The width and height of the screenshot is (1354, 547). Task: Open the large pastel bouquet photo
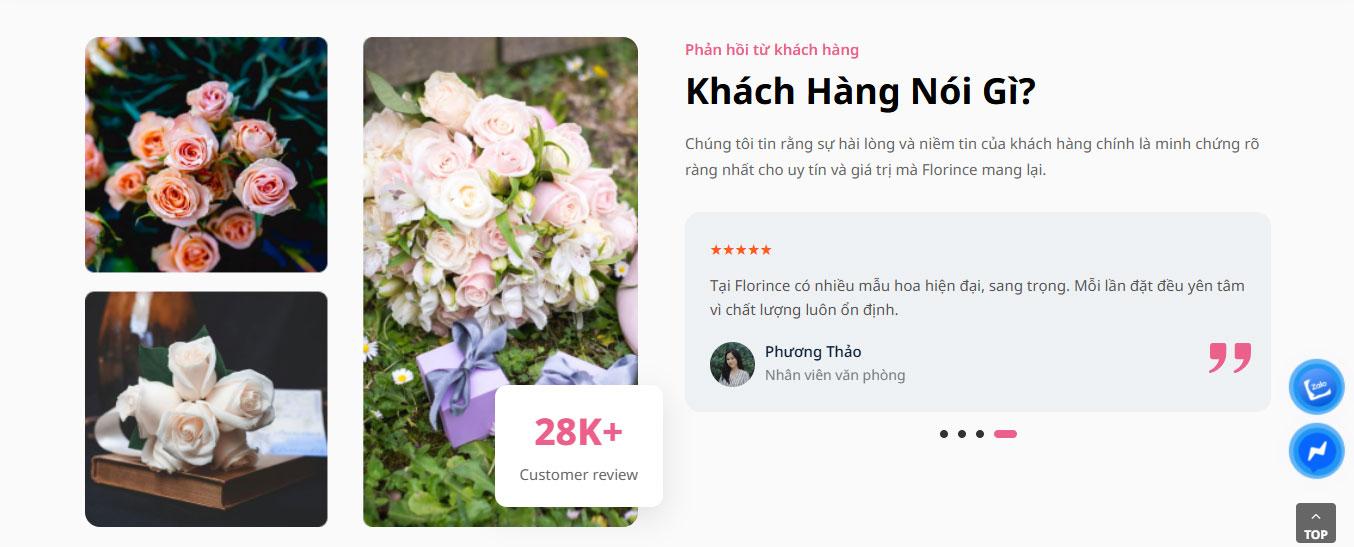pyautogui.click(x=500, y=282)
